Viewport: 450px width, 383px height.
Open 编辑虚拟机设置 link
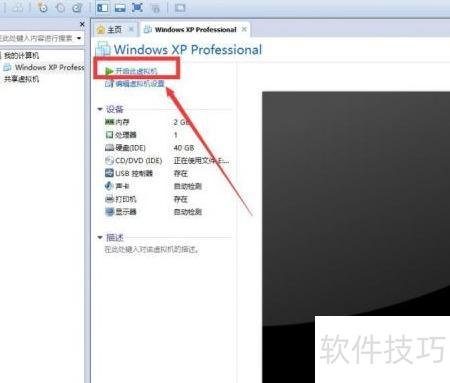tap(140, 83)
